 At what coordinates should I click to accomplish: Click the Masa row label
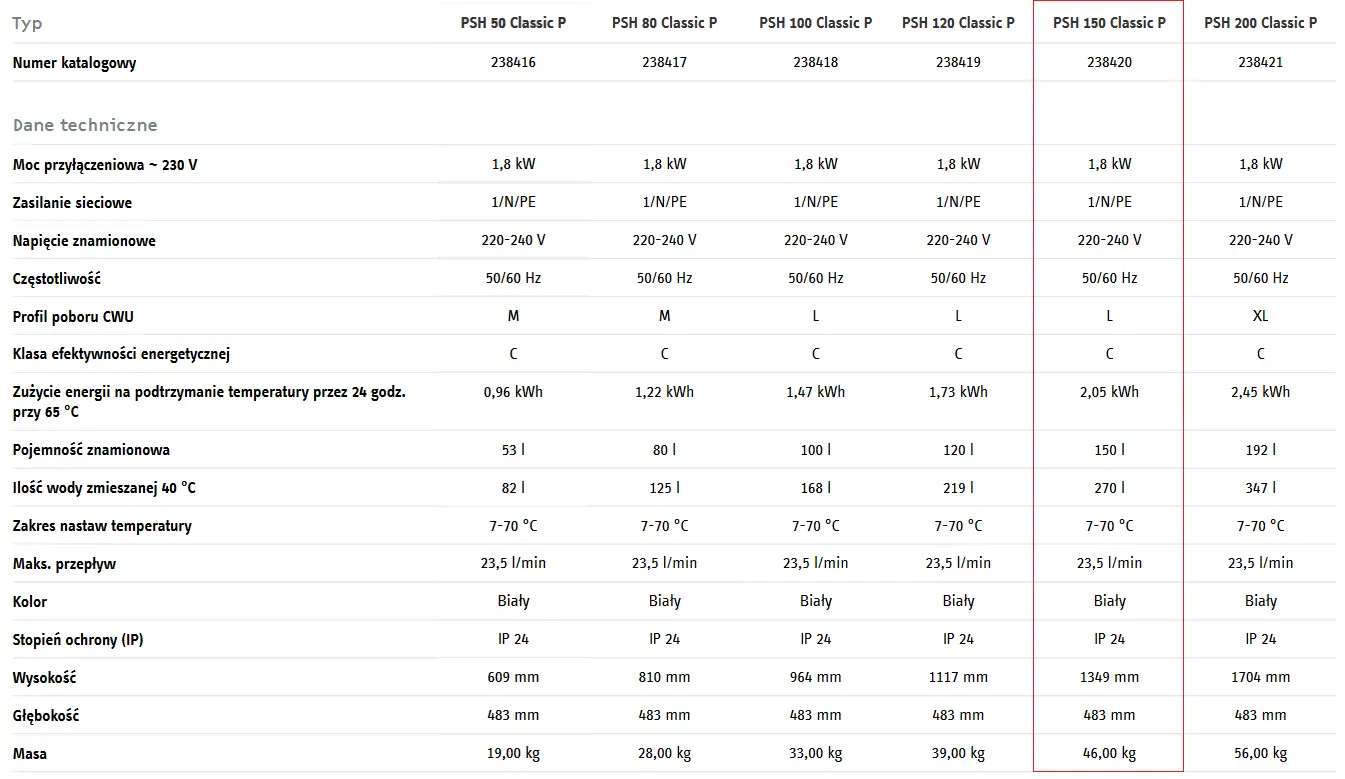pos(30,754)
